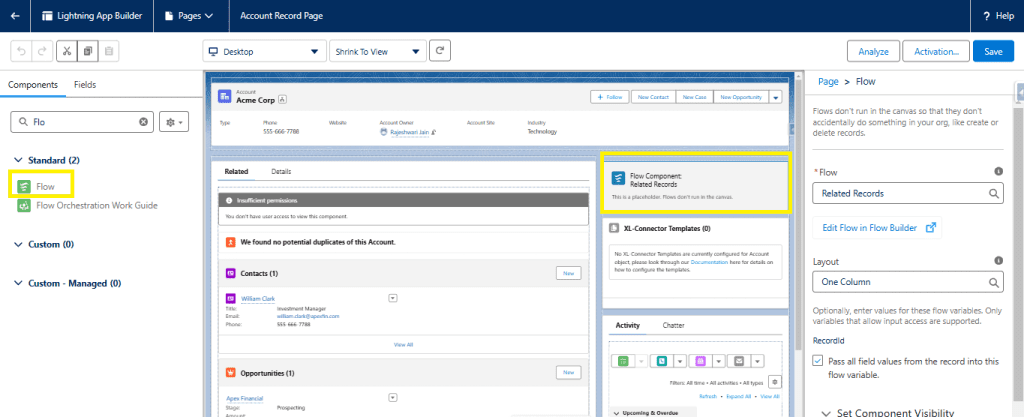The image size is (1024, 417).
Task: Click the blue Flow Component icon
Action: coord(618,179)
